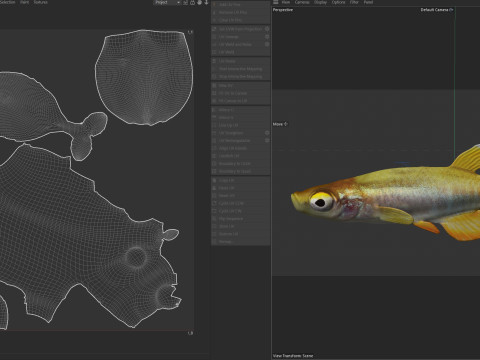Screen dimensions: 480x360
Task: Click Boundary to Circle
Action: coord(240,164)
